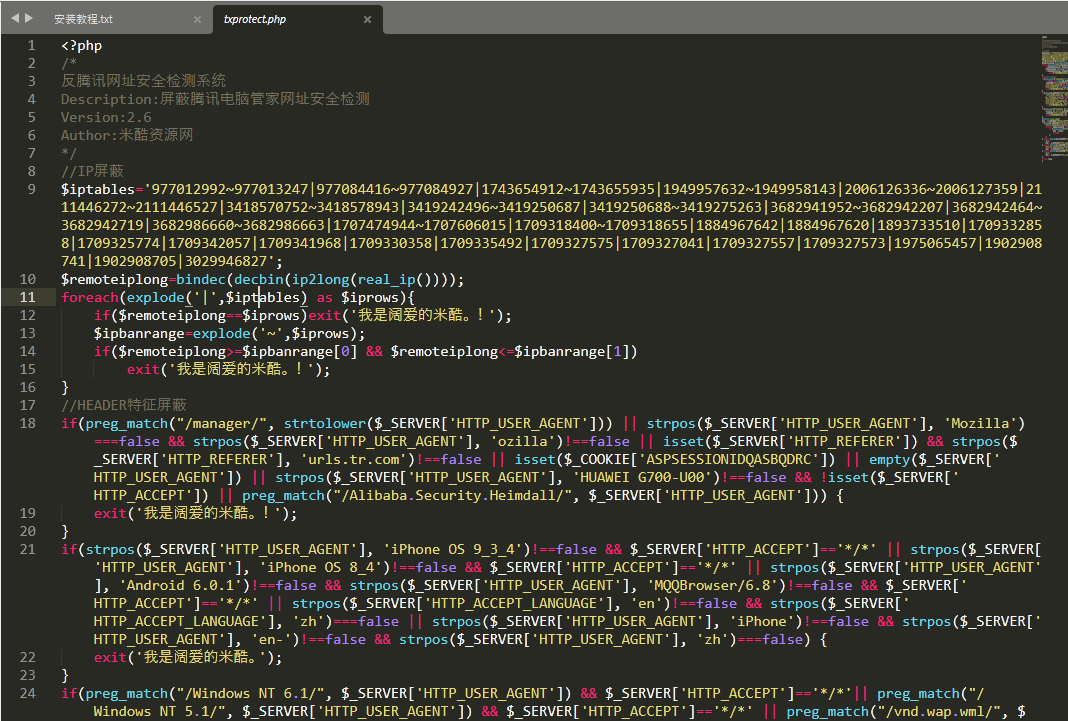Click the closing brace on line 16
Screen dimensions: 1068x721
pyautogui.click(x=65, y=387)
